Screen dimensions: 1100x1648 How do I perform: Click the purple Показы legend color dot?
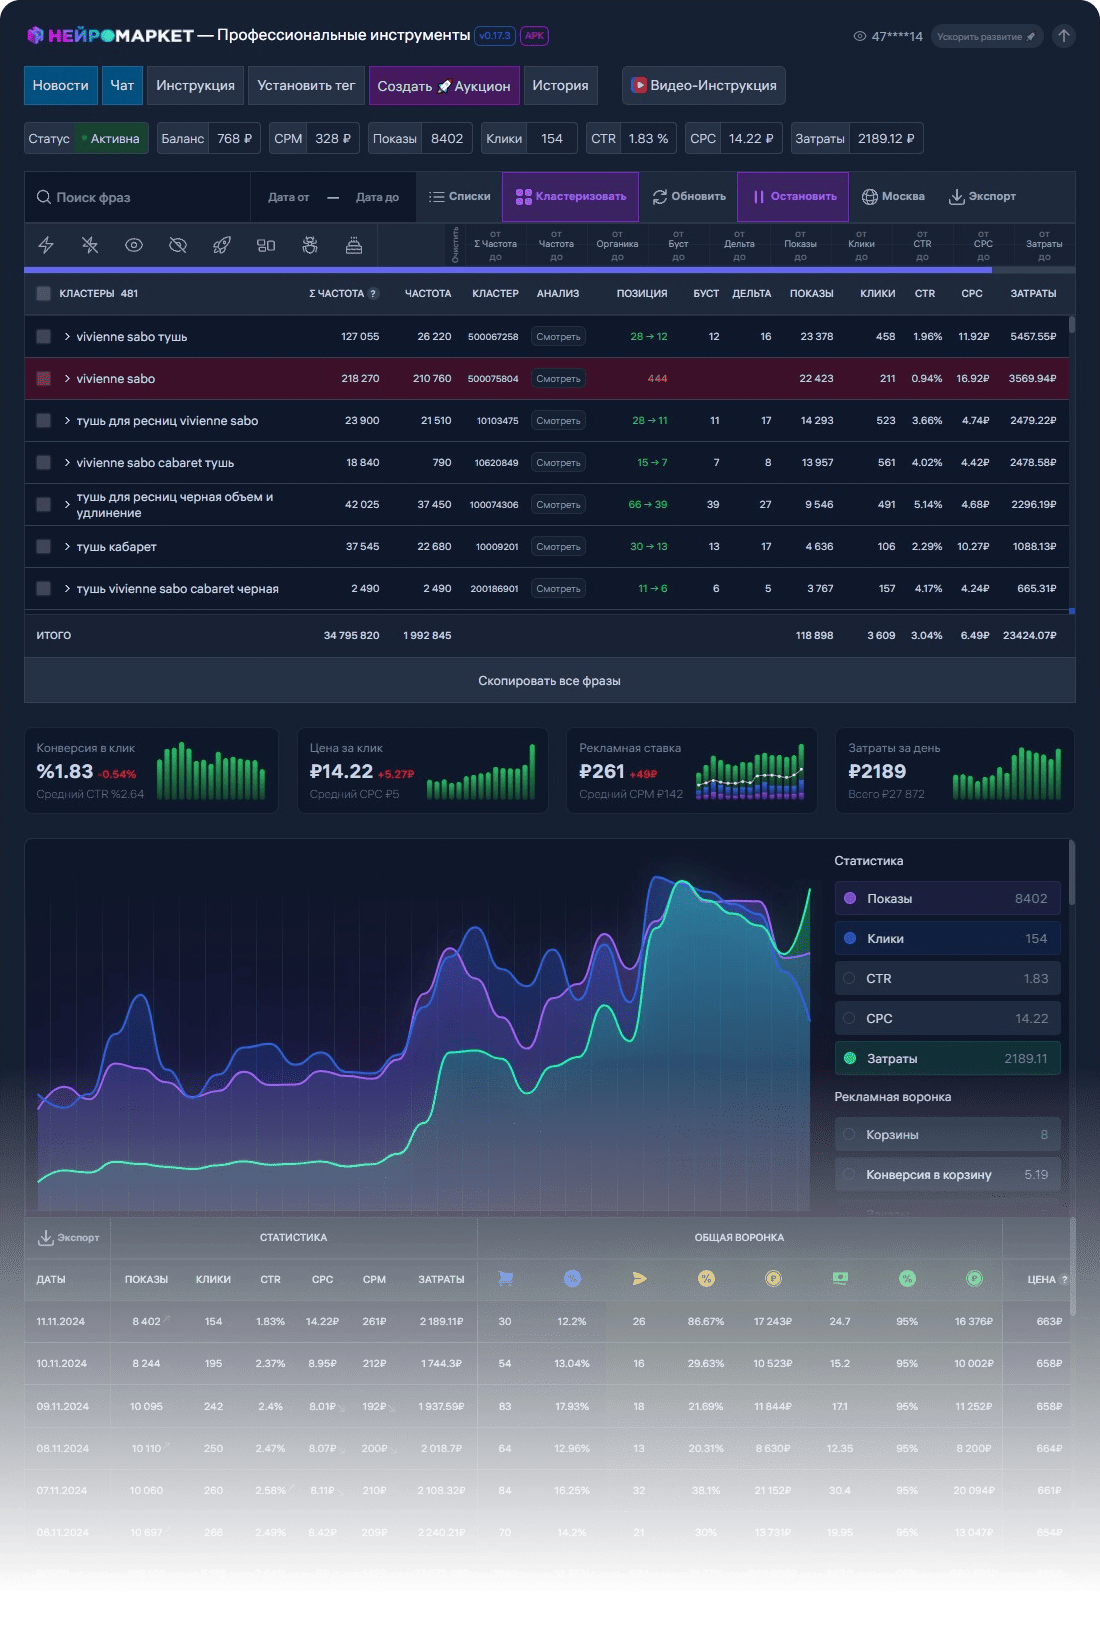(x=850, y=898)
